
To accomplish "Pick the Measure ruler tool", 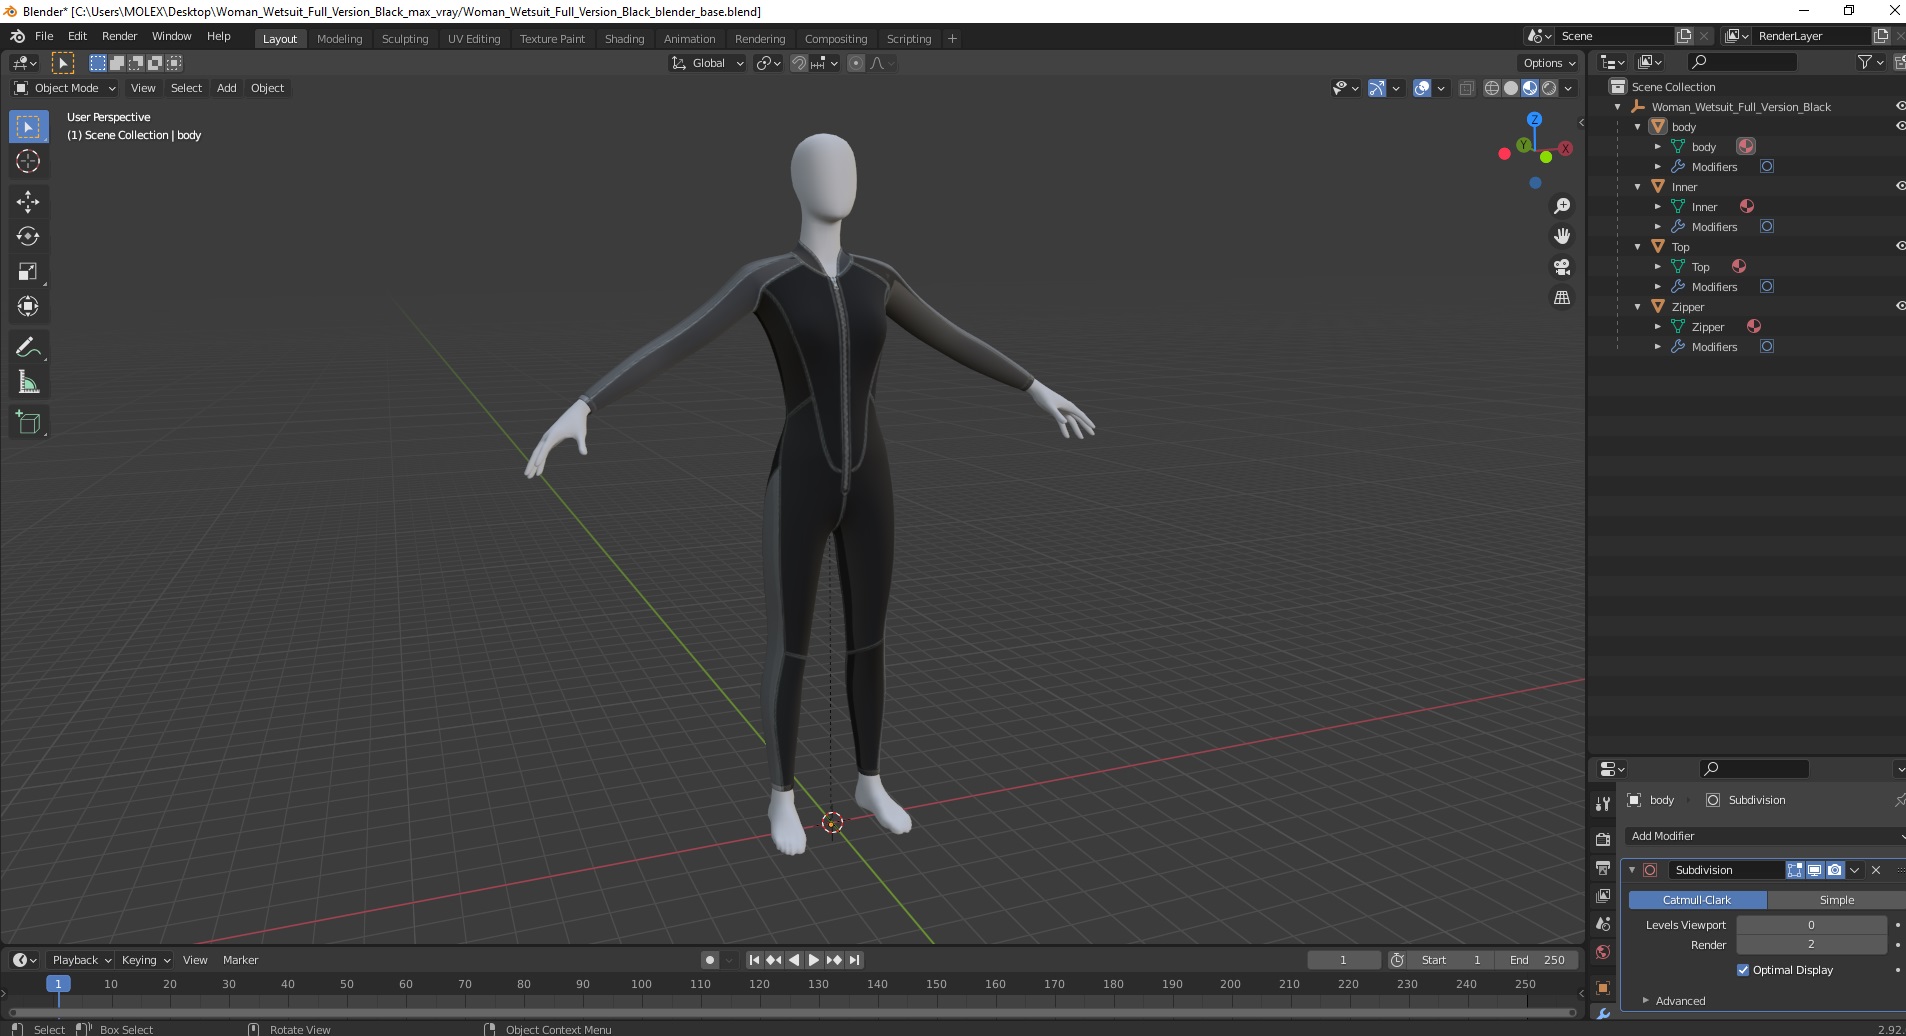I will click(x=28, y=382).
